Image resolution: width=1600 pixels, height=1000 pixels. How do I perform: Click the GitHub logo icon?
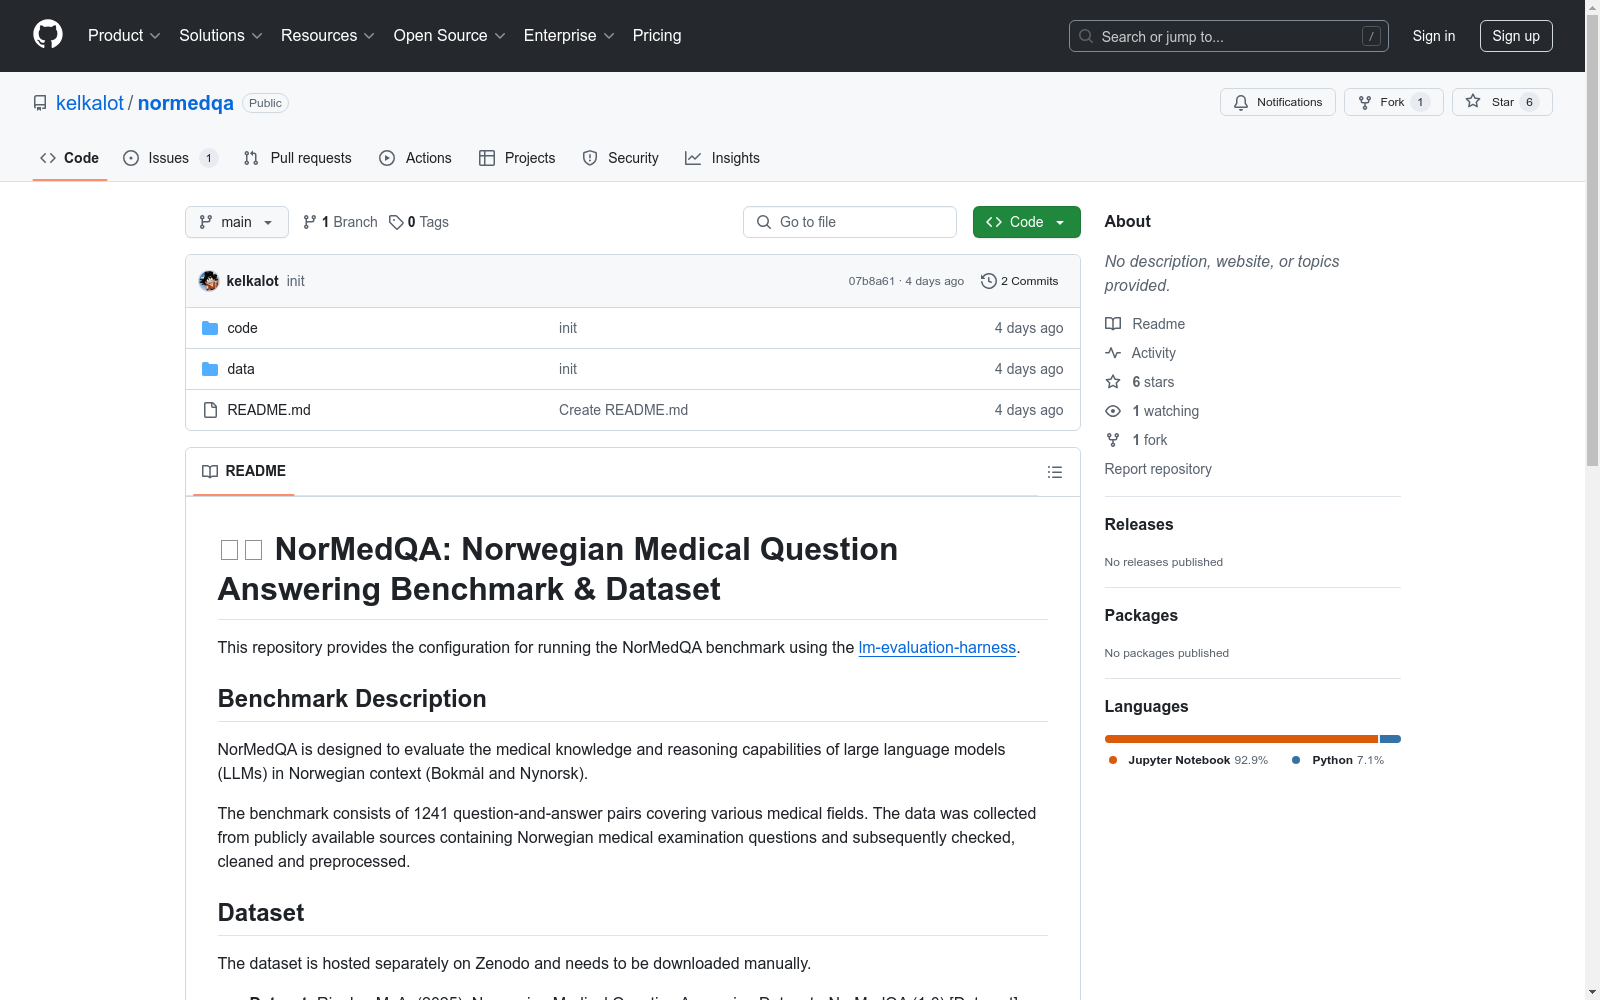click(48, 35)
